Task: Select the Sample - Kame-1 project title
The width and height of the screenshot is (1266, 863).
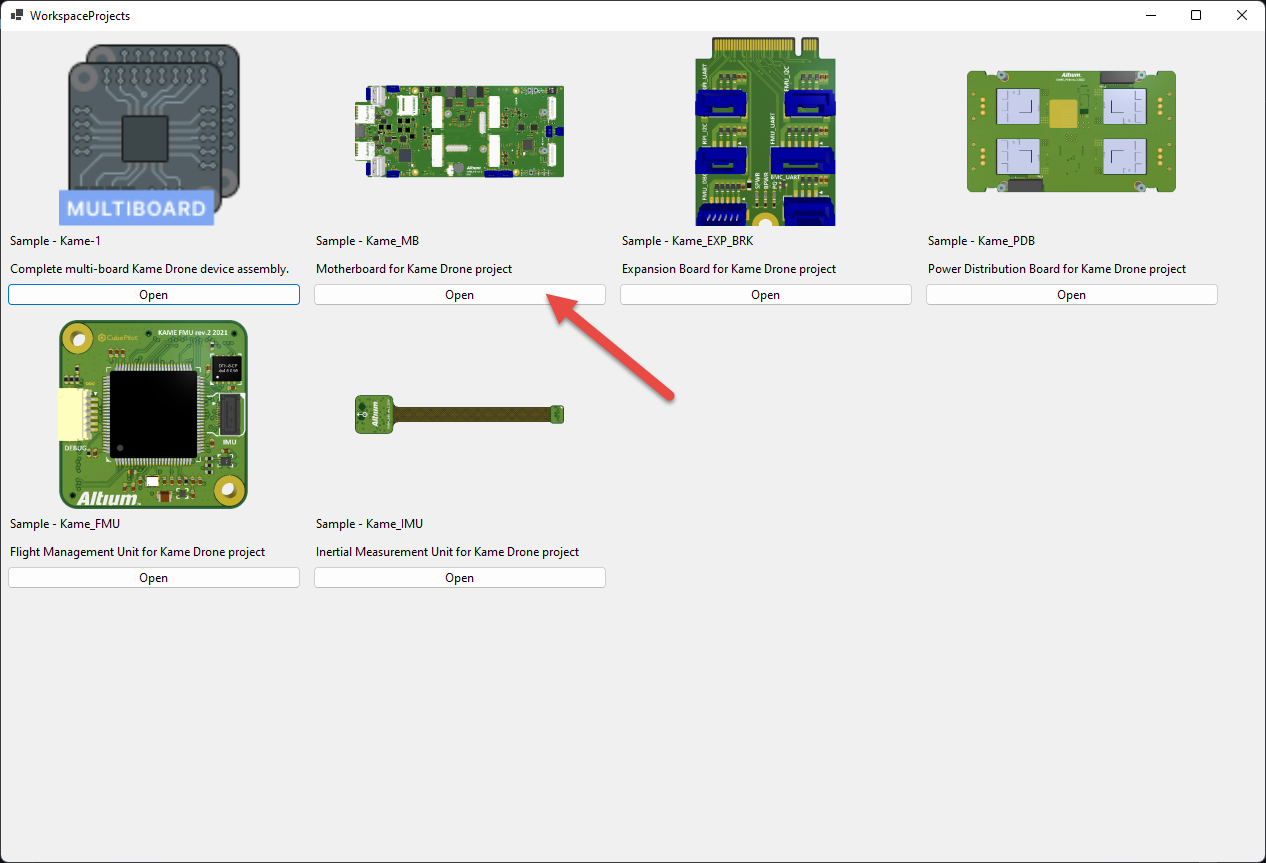Action: 57,240
